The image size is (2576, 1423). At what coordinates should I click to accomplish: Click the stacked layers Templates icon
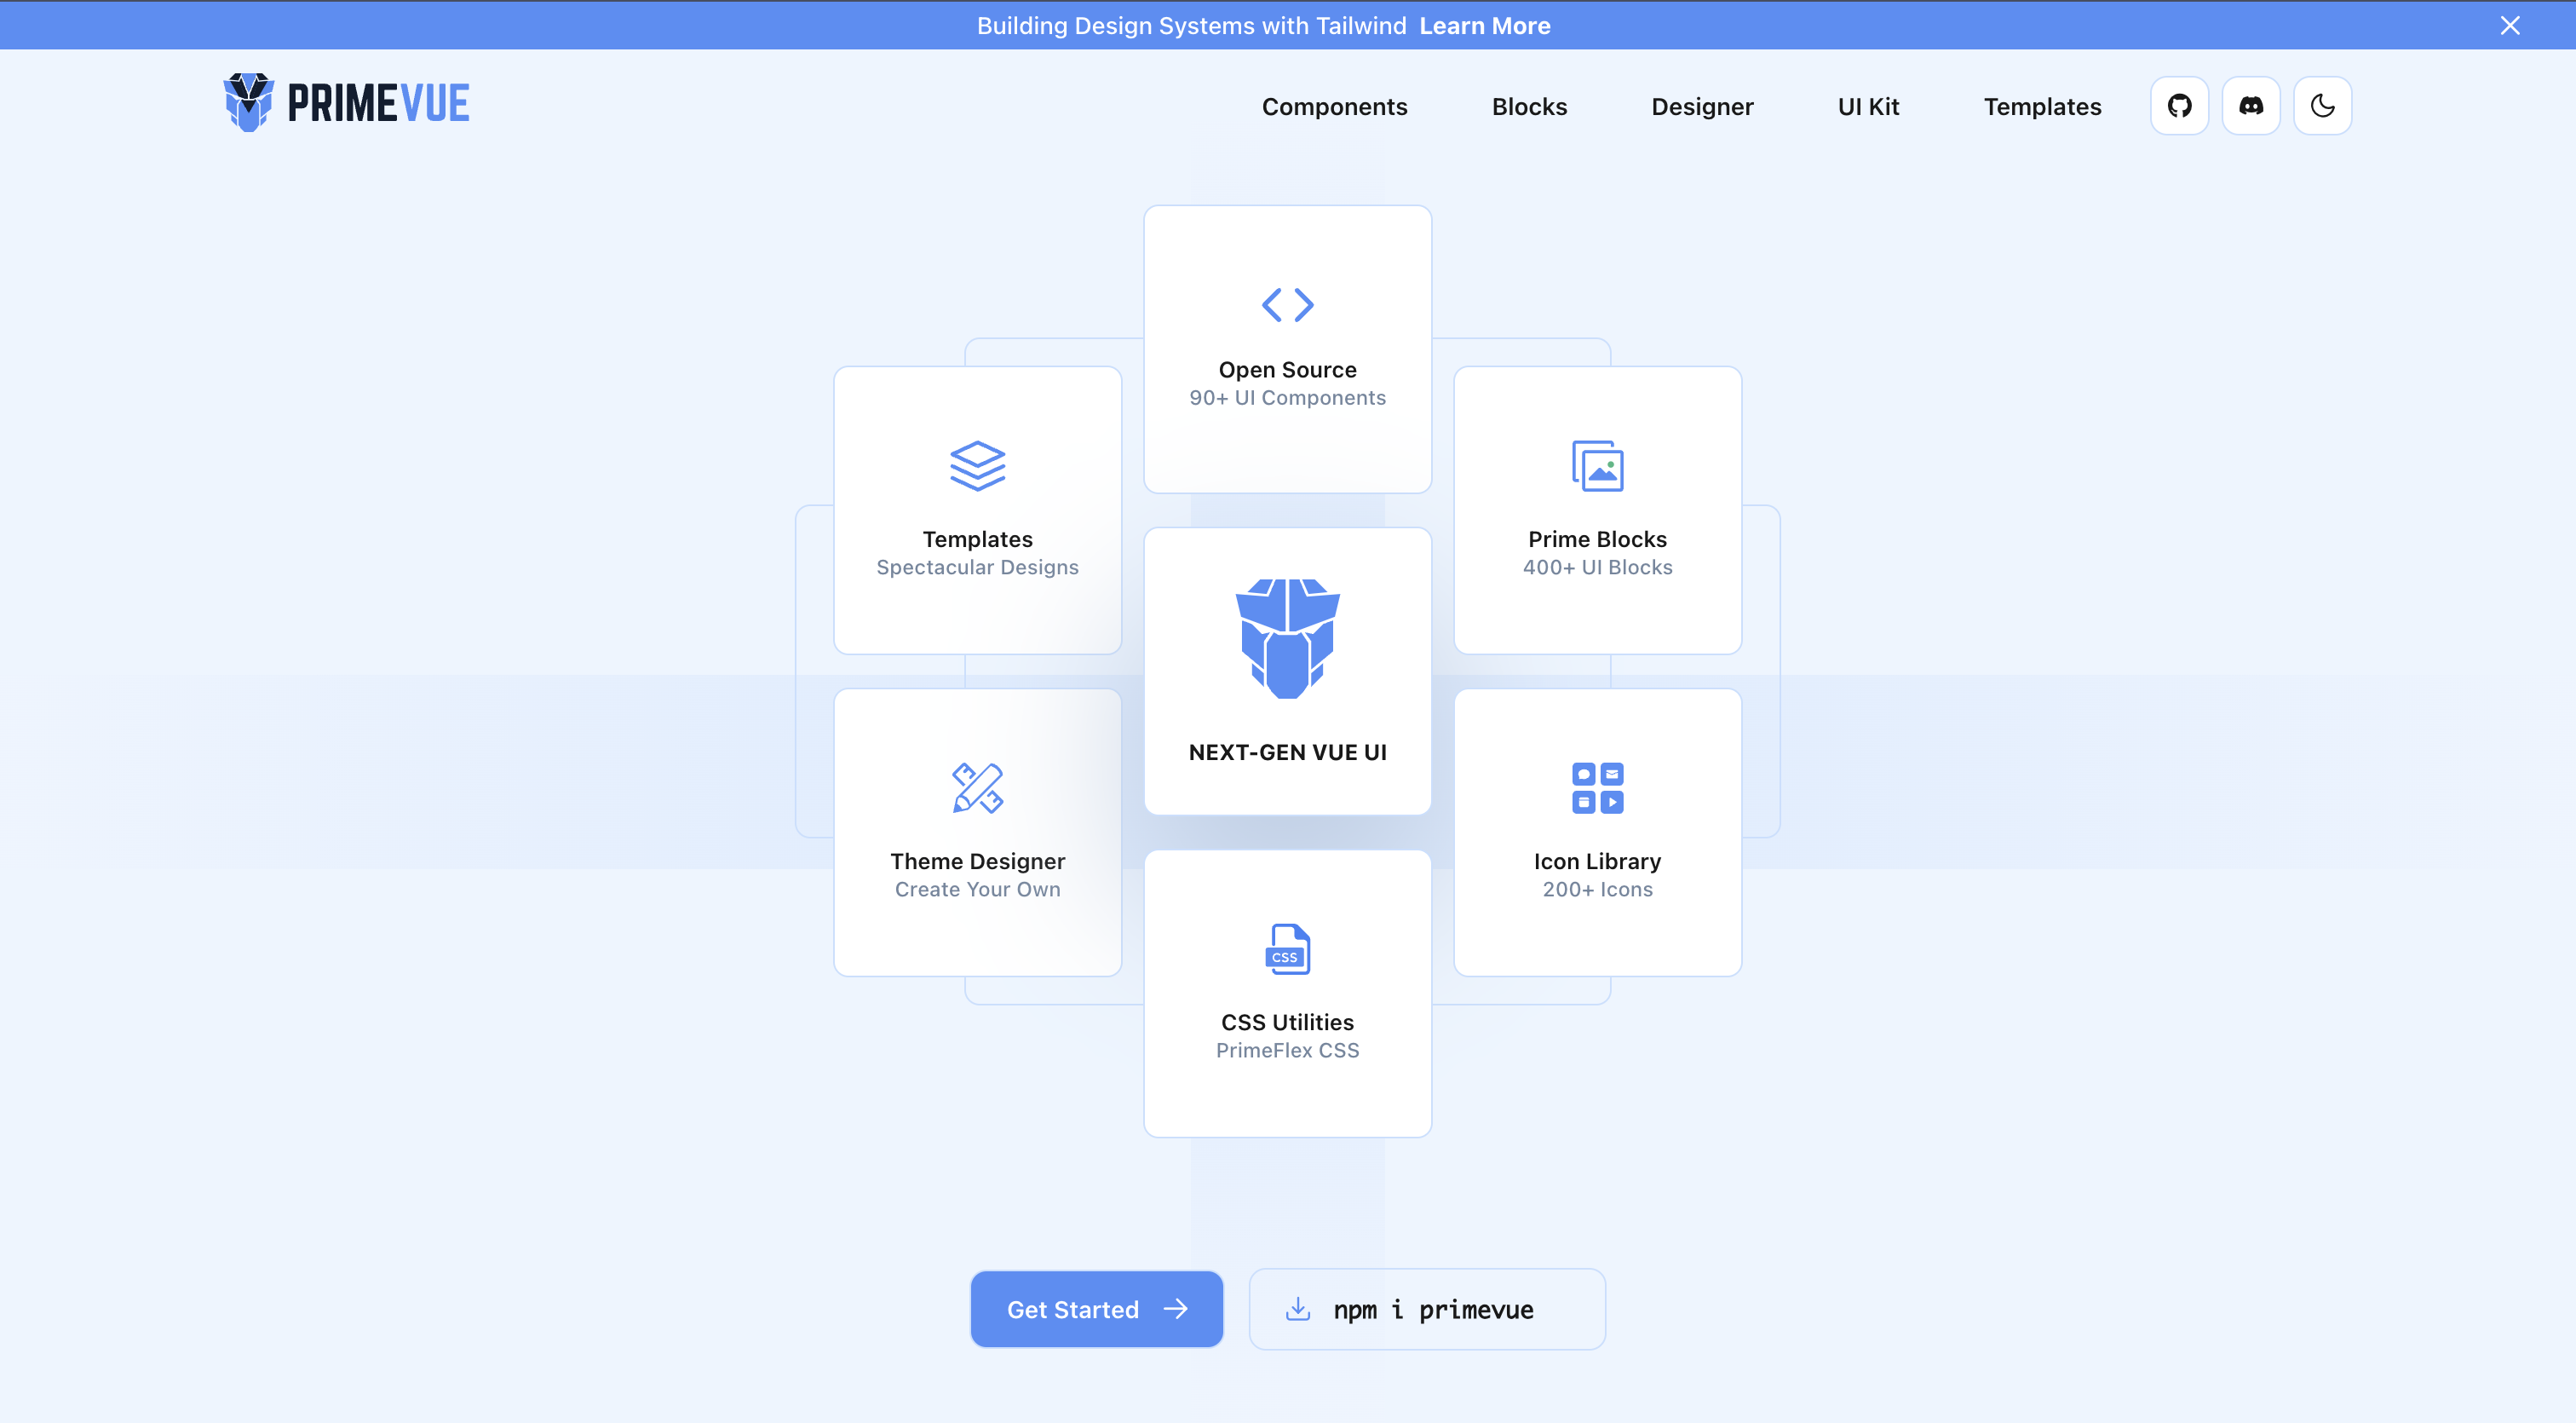point(977,466)
